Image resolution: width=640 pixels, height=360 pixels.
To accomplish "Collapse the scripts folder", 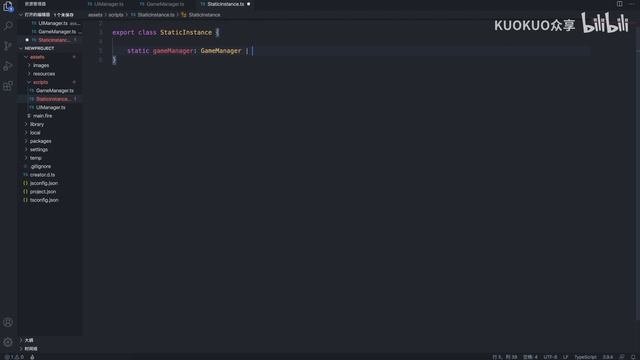I will point(40,82).
